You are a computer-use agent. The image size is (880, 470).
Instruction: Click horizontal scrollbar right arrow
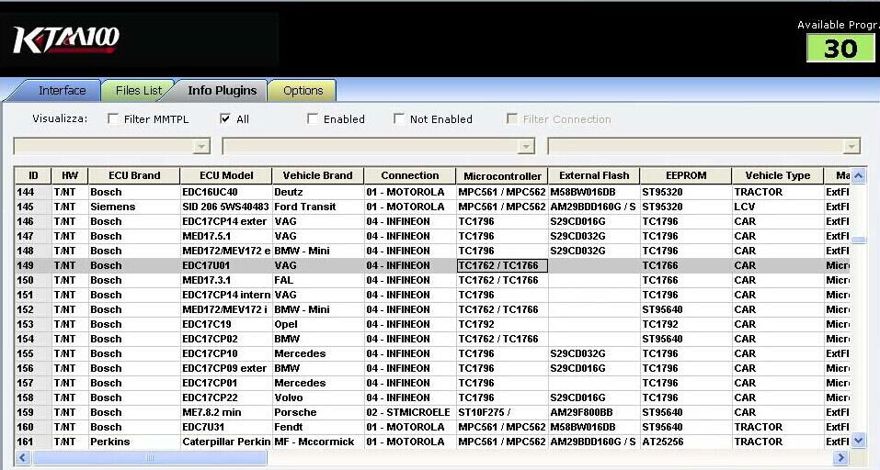(x=841, y=458)
